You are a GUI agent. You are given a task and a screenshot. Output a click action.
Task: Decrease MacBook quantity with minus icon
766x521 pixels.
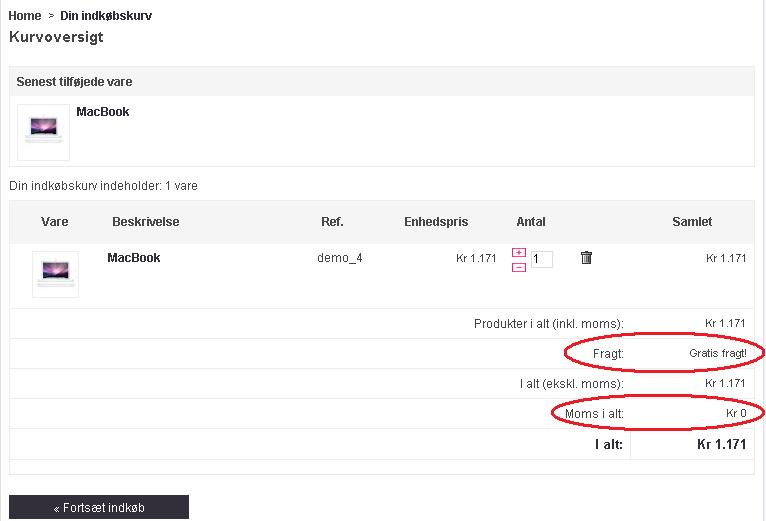pos(519,267)
